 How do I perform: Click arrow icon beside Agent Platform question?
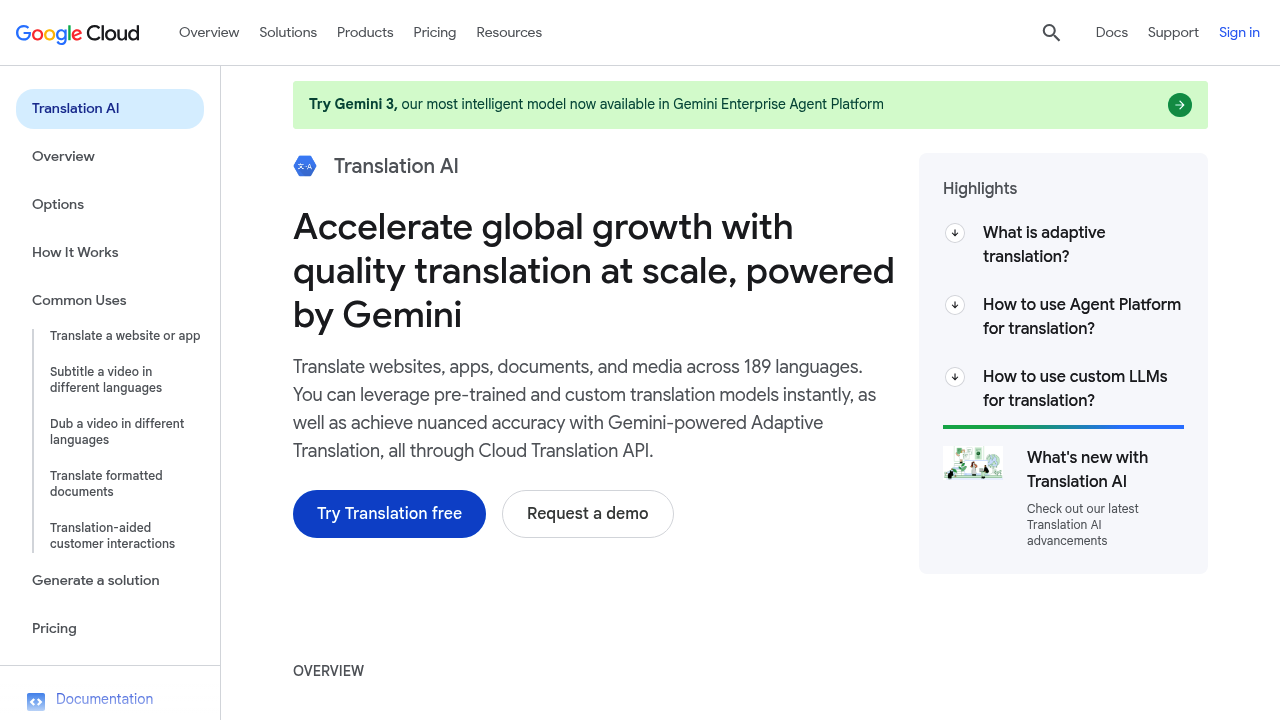tap(955, 305)
